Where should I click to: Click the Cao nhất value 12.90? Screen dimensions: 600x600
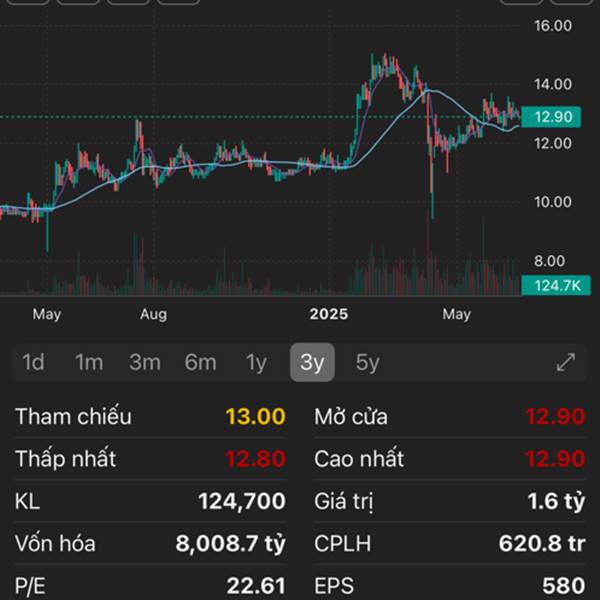555,458
